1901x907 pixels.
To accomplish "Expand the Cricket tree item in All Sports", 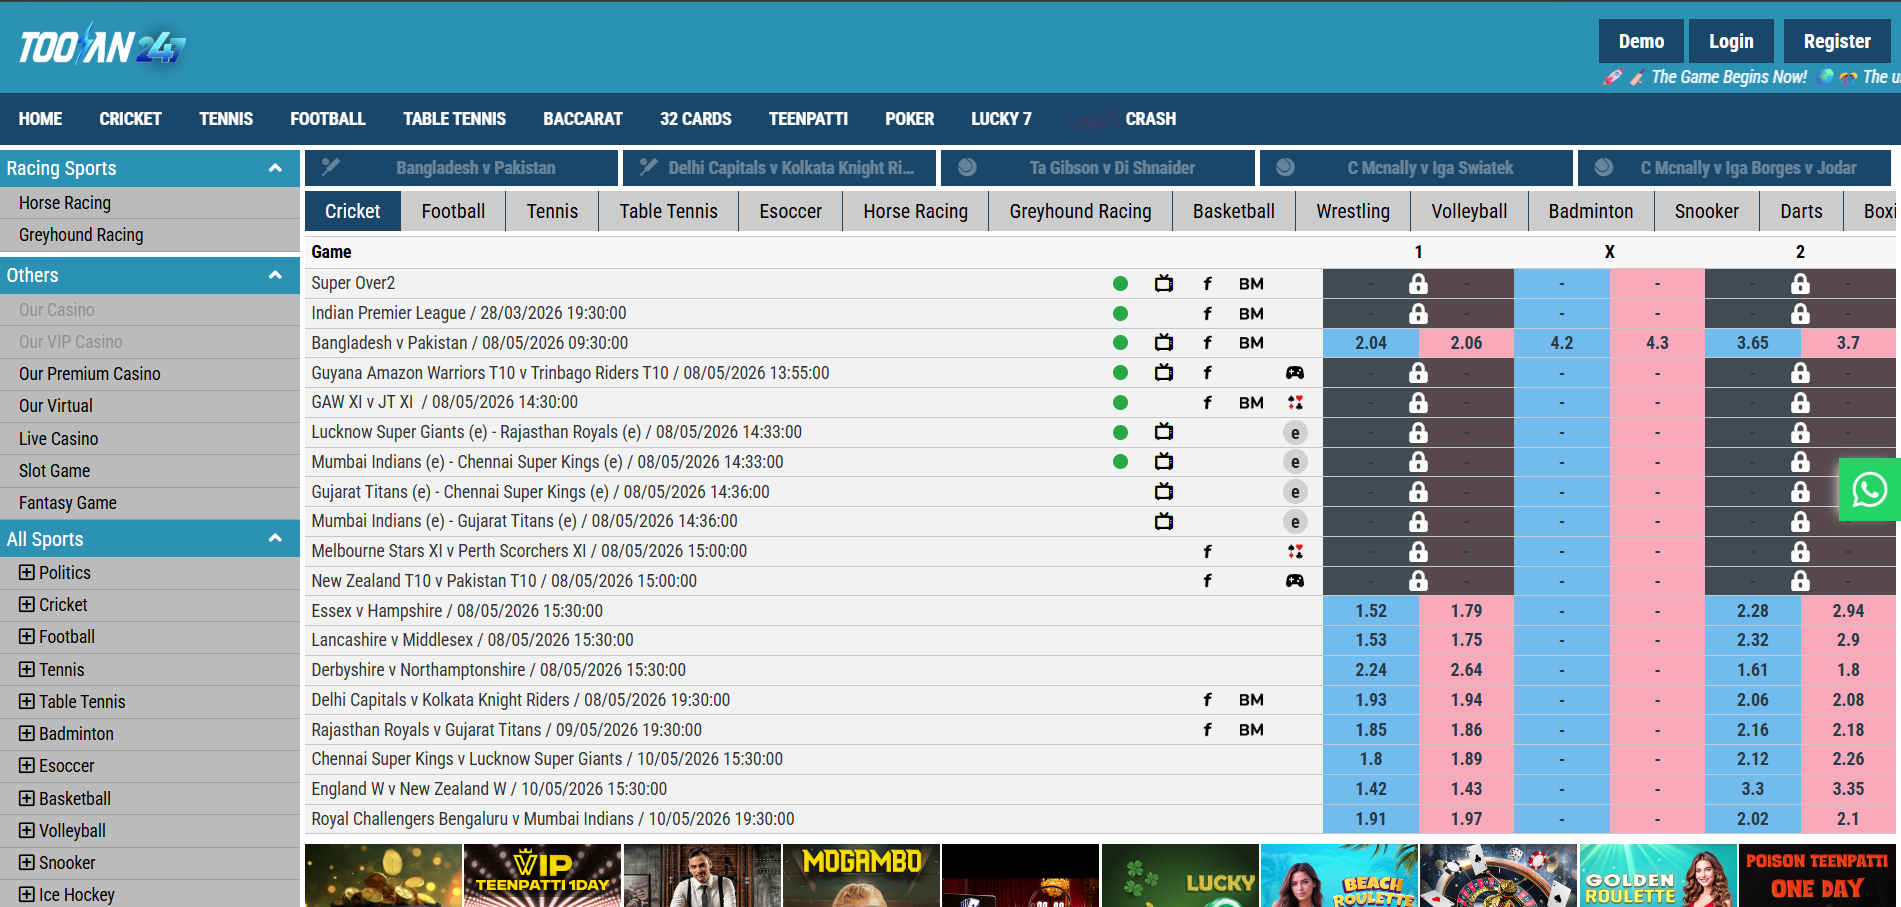I will click(27, 604).
